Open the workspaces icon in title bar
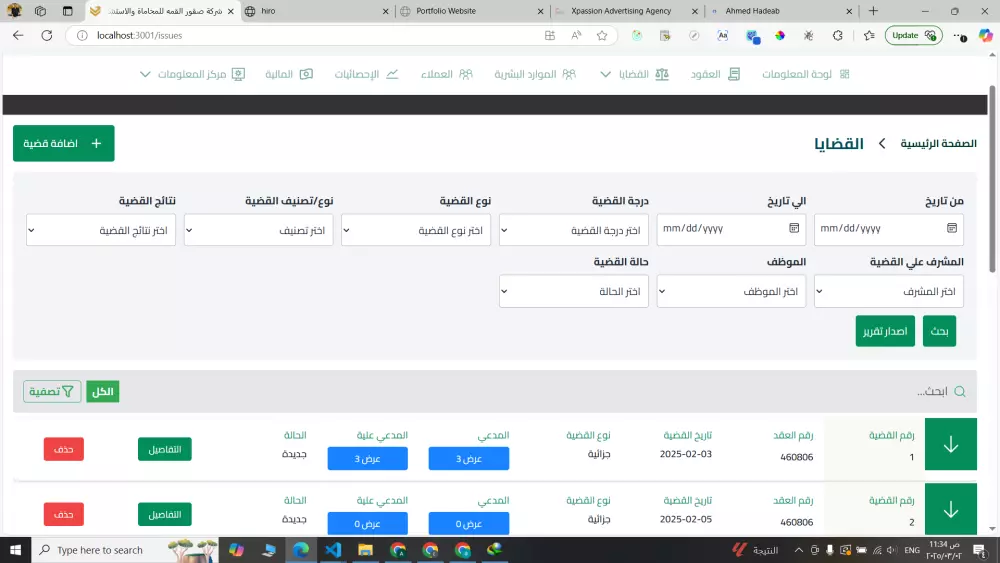This screenshot has width=1000, height=563. click(40, 11)
